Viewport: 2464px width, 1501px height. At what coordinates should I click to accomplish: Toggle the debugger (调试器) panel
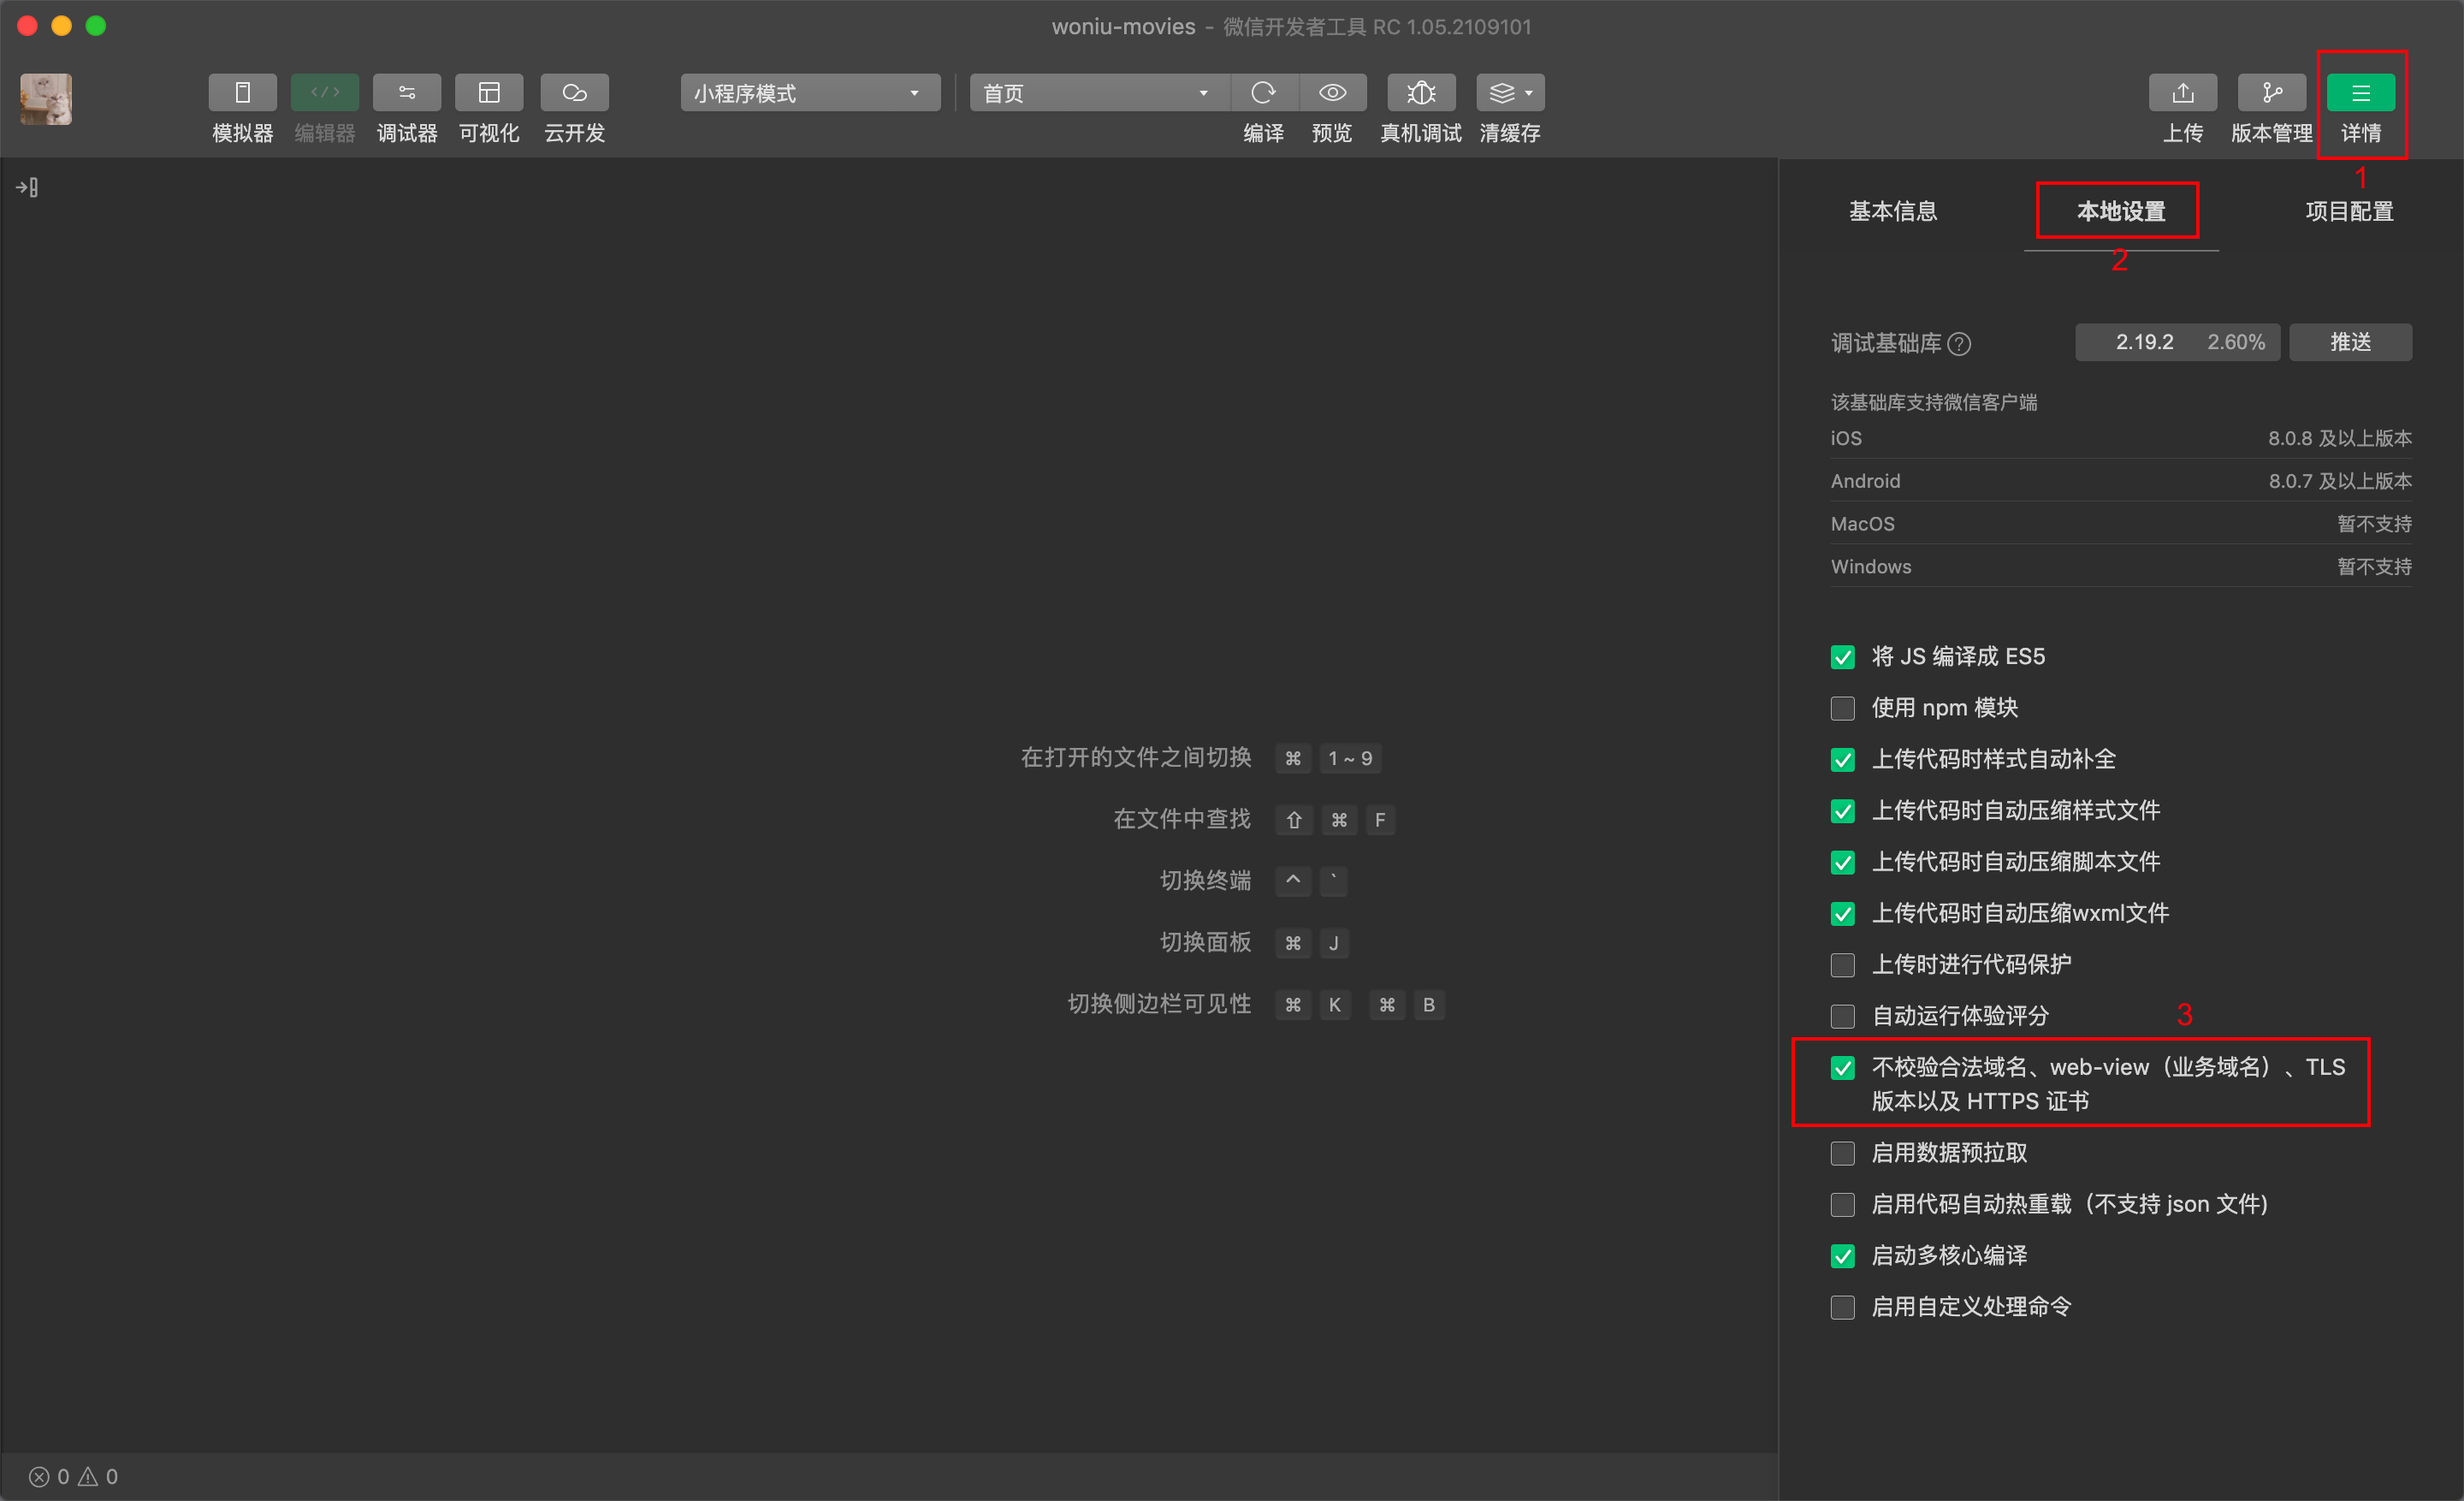point(407,93)
